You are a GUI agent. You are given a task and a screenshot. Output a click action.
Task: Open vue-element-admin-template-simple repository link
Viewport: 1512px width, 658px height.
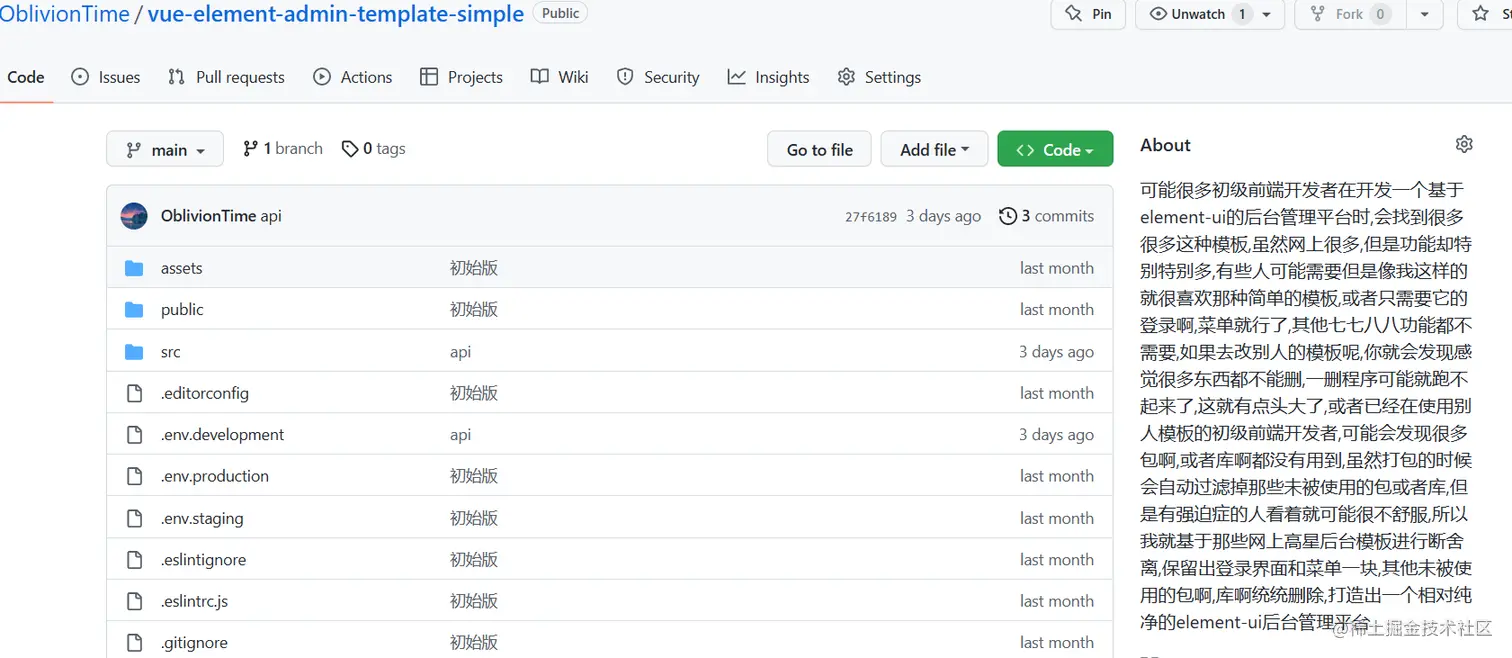[x=336, y=14]
